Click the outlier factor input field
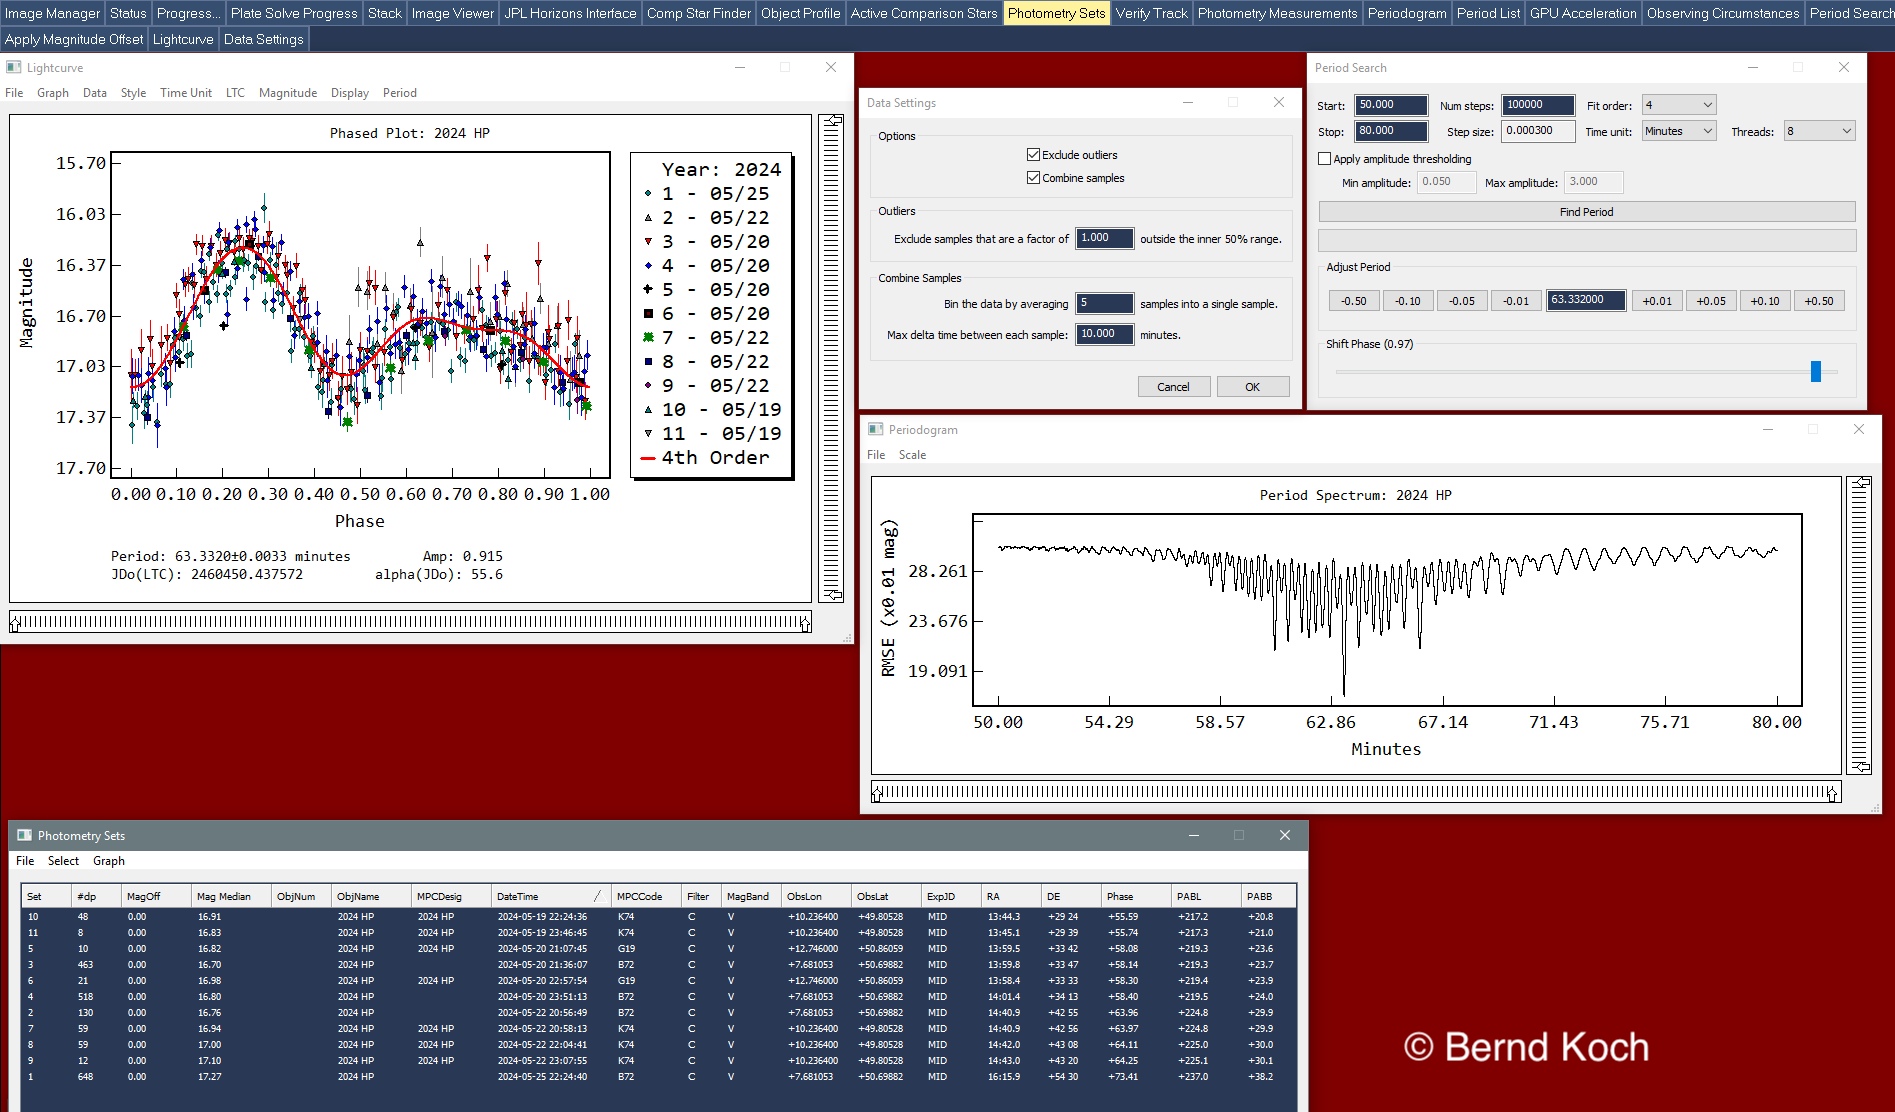The image size is (1895, 1112). [x=1104, y=238]
